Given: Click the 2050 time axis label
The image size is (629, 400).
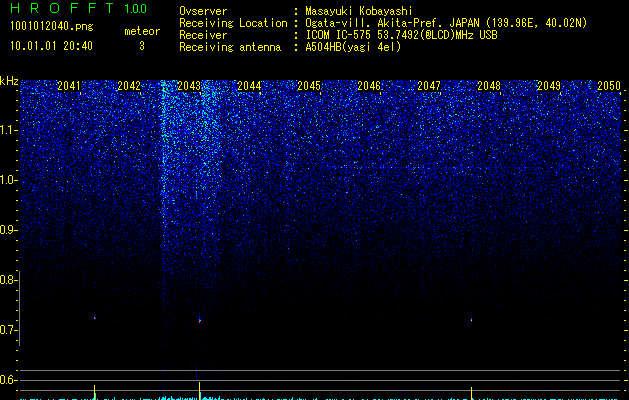Looking at the screenshot, I should (609, 86).
